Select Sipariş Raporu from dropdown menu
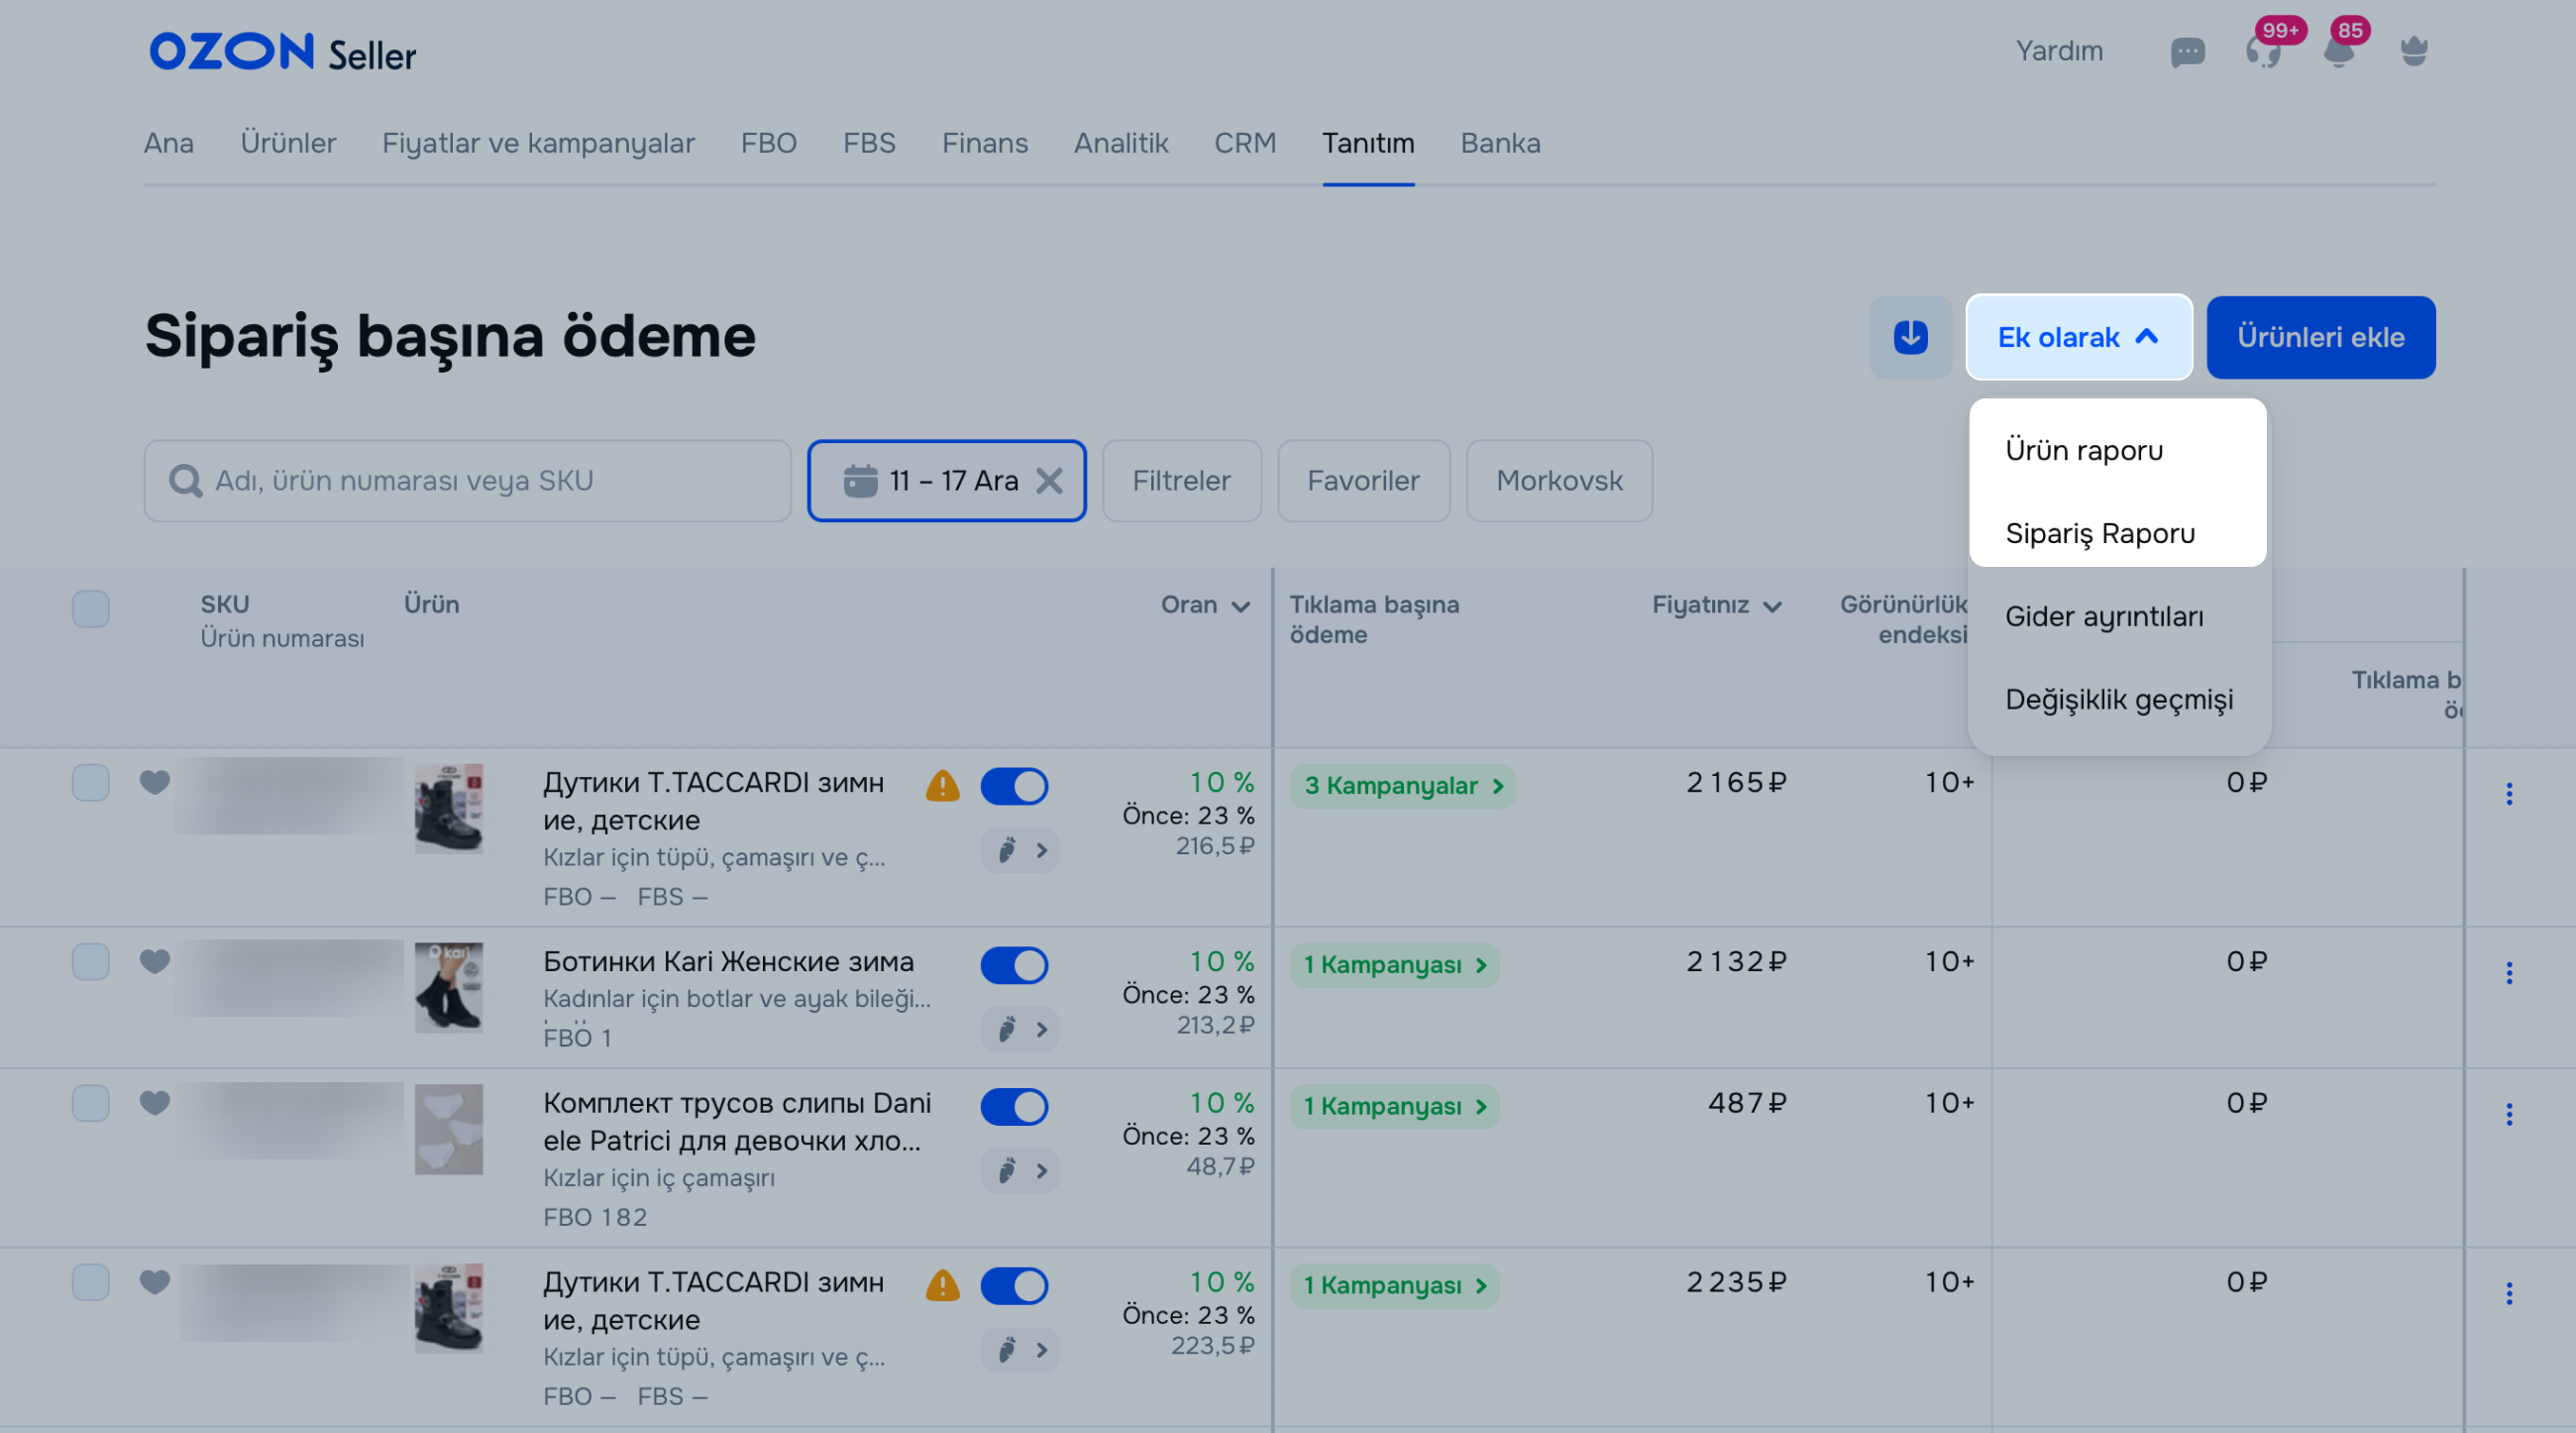The height and width of the screenshot is (1433, 2576). click(2100, 533)
